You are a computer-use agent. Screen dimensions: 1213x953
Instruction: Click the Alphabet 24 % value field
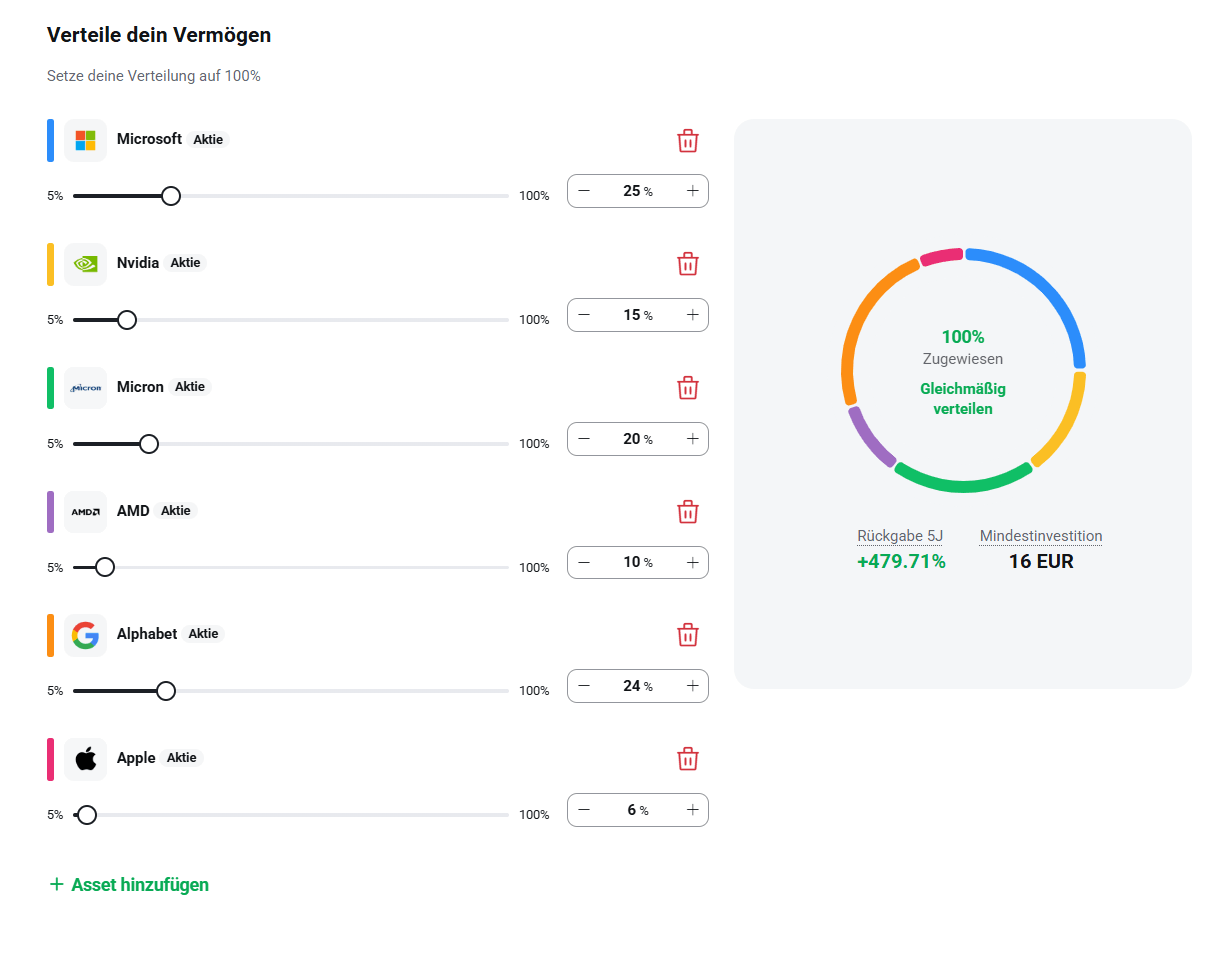tap(637, 686)
